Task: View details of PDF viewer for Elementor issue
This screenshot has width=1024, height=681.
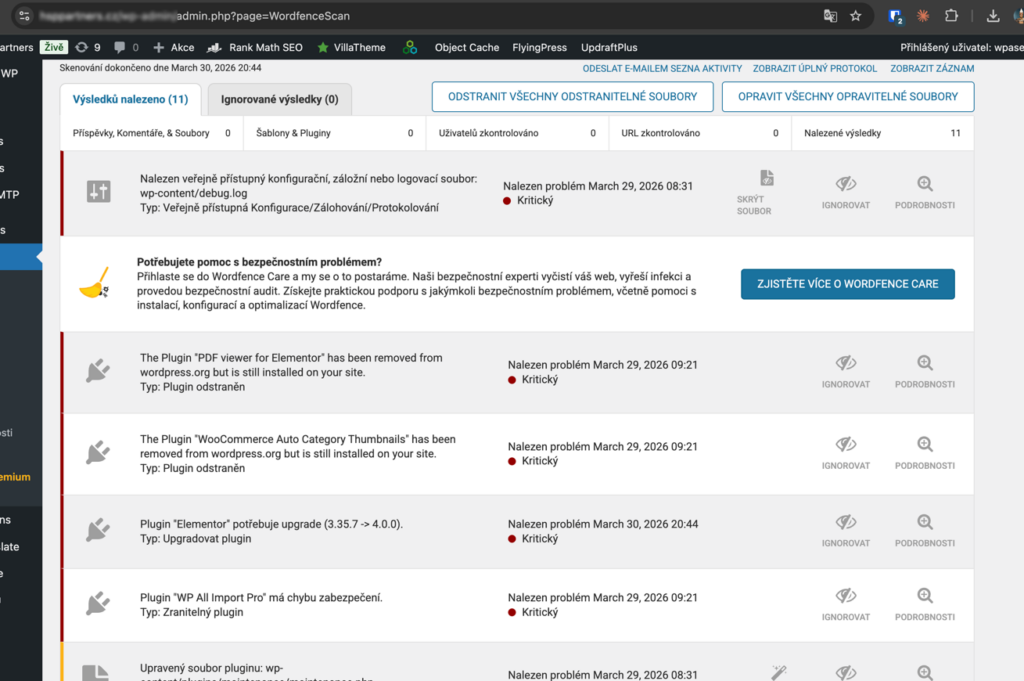Action: (924, 372)
